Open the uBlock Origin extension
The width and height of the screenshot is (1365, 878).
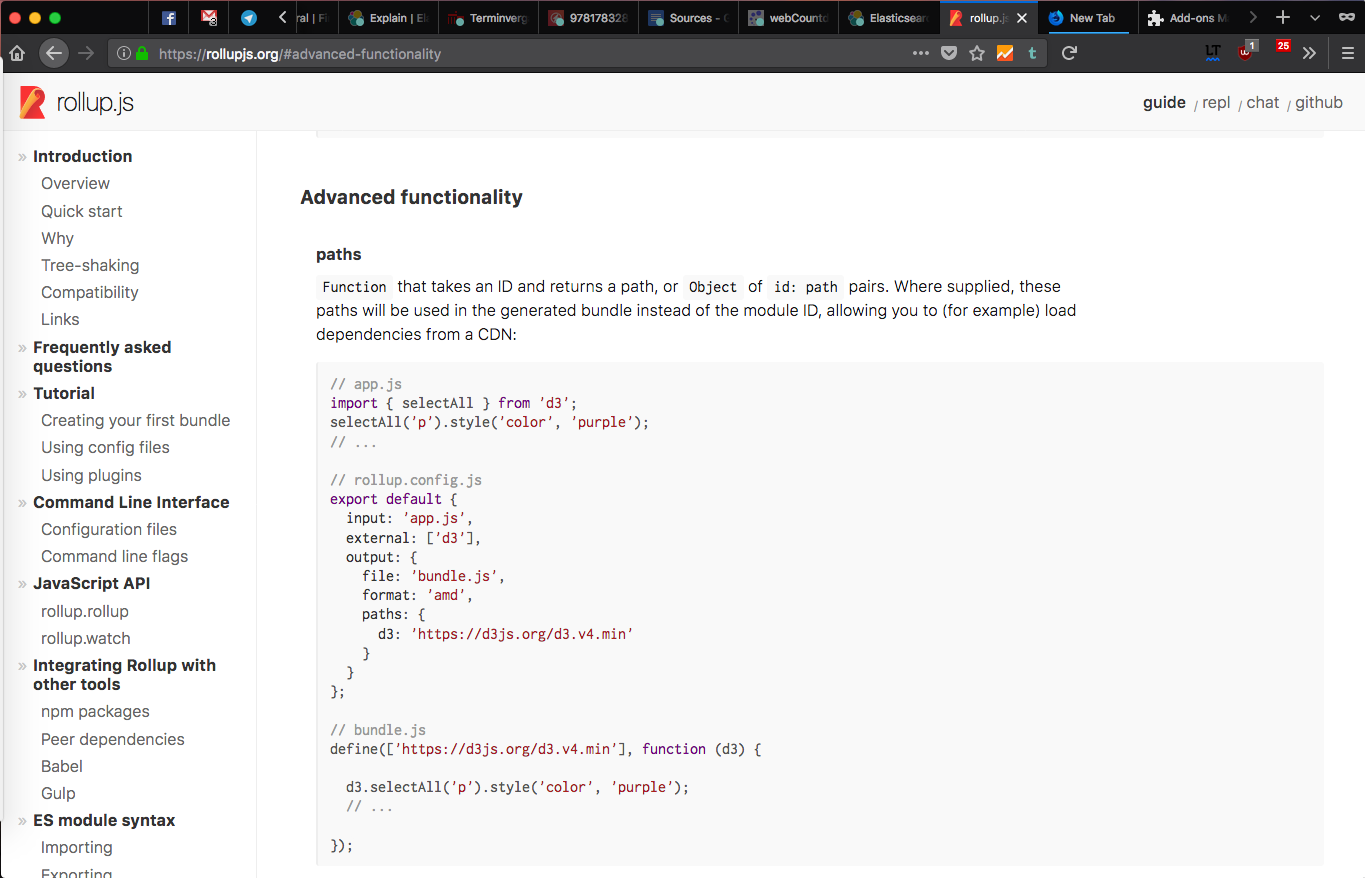tap(1247, 52)
